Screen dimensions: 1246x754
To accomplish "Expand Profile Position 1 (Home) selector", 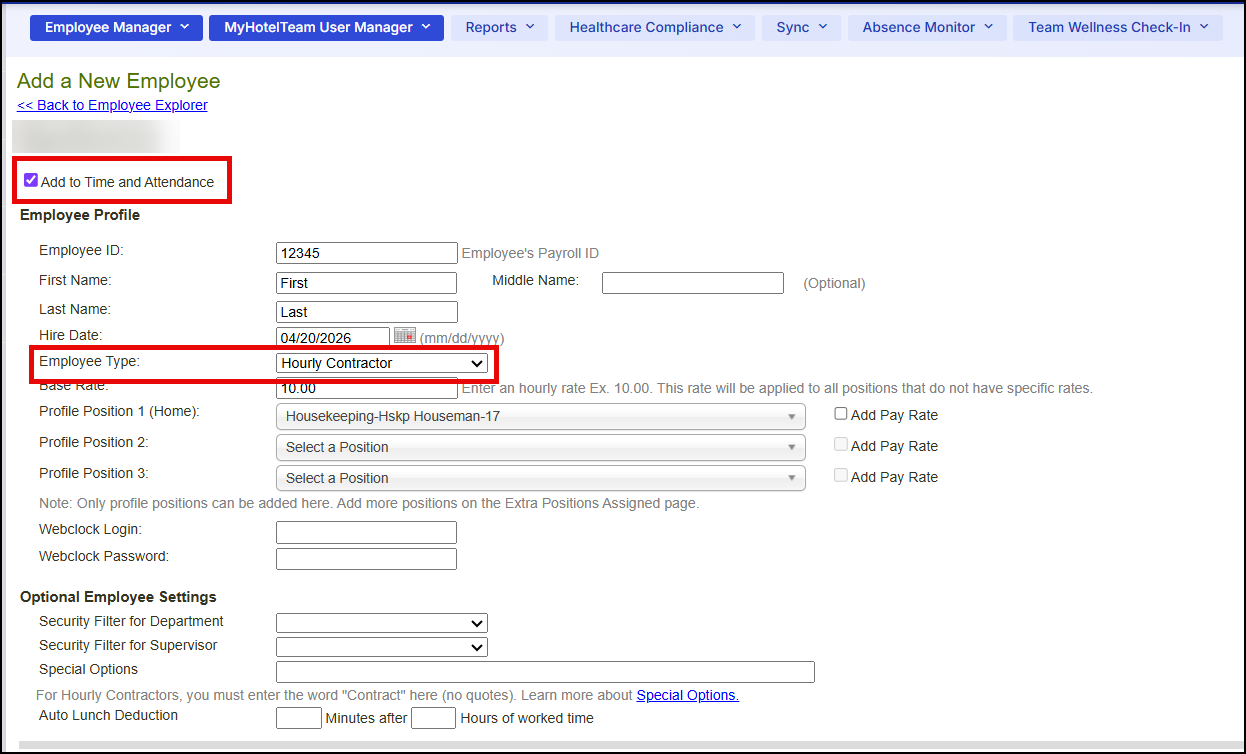I will pos(540,416).
